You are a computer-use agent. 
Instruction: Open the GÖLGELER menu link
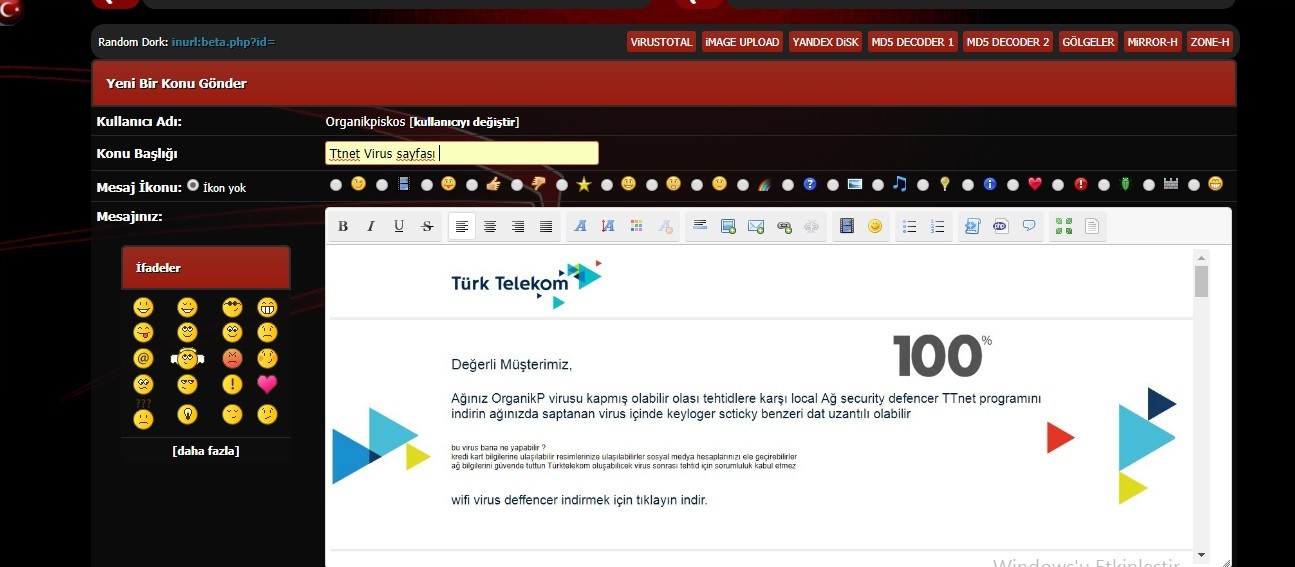[1089, 42]
